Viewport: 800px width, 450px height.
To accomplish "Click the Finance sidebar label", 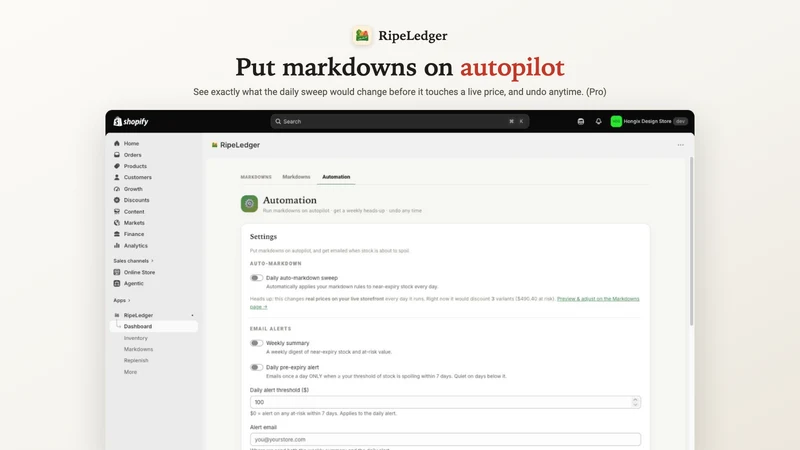I will tap(134, 234).
